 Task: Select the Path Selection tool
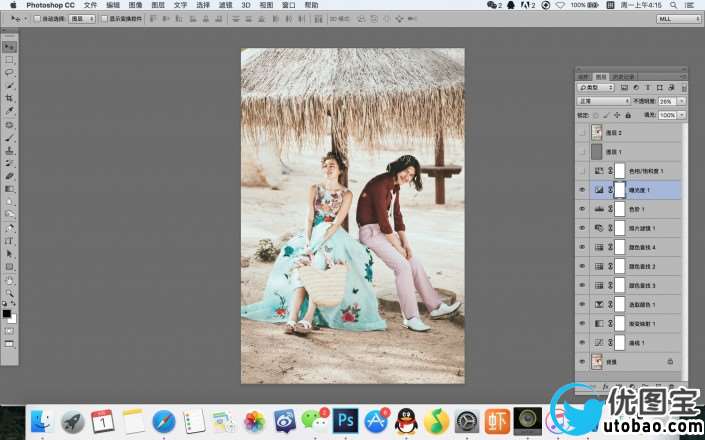tap(9, 254)
